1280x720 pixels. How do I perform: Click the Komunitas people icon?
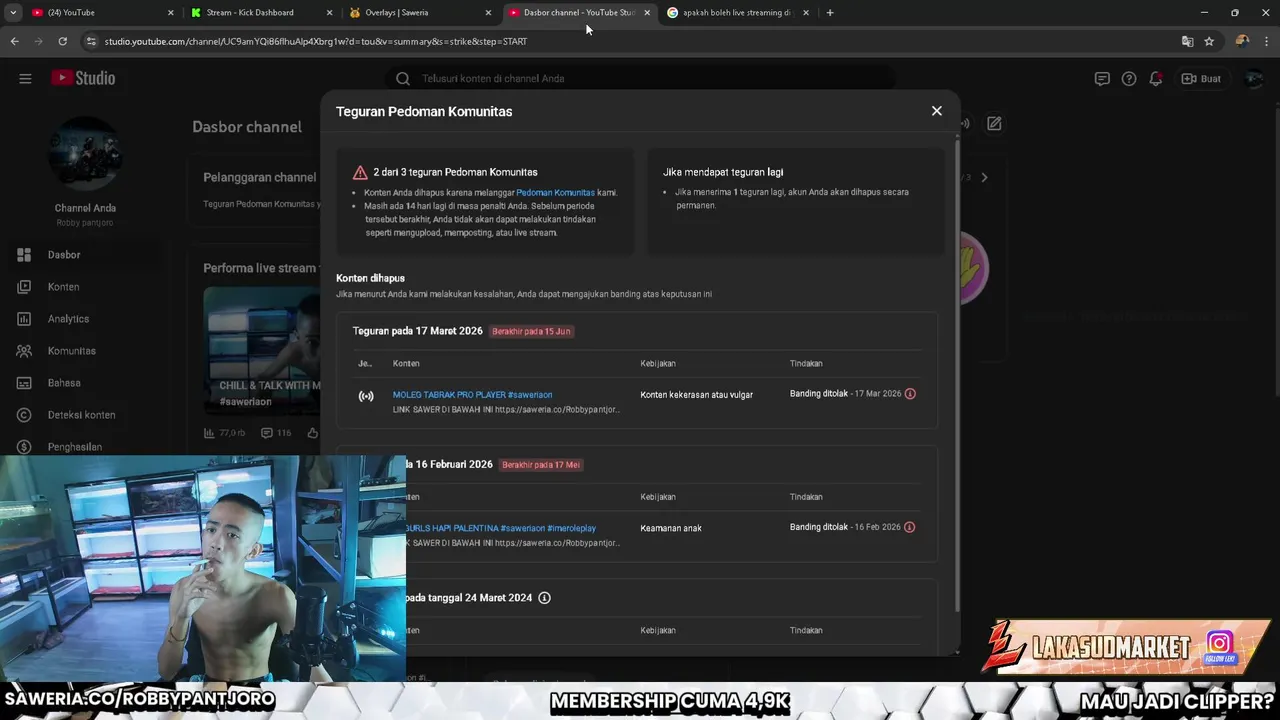(x=25, y=351)
